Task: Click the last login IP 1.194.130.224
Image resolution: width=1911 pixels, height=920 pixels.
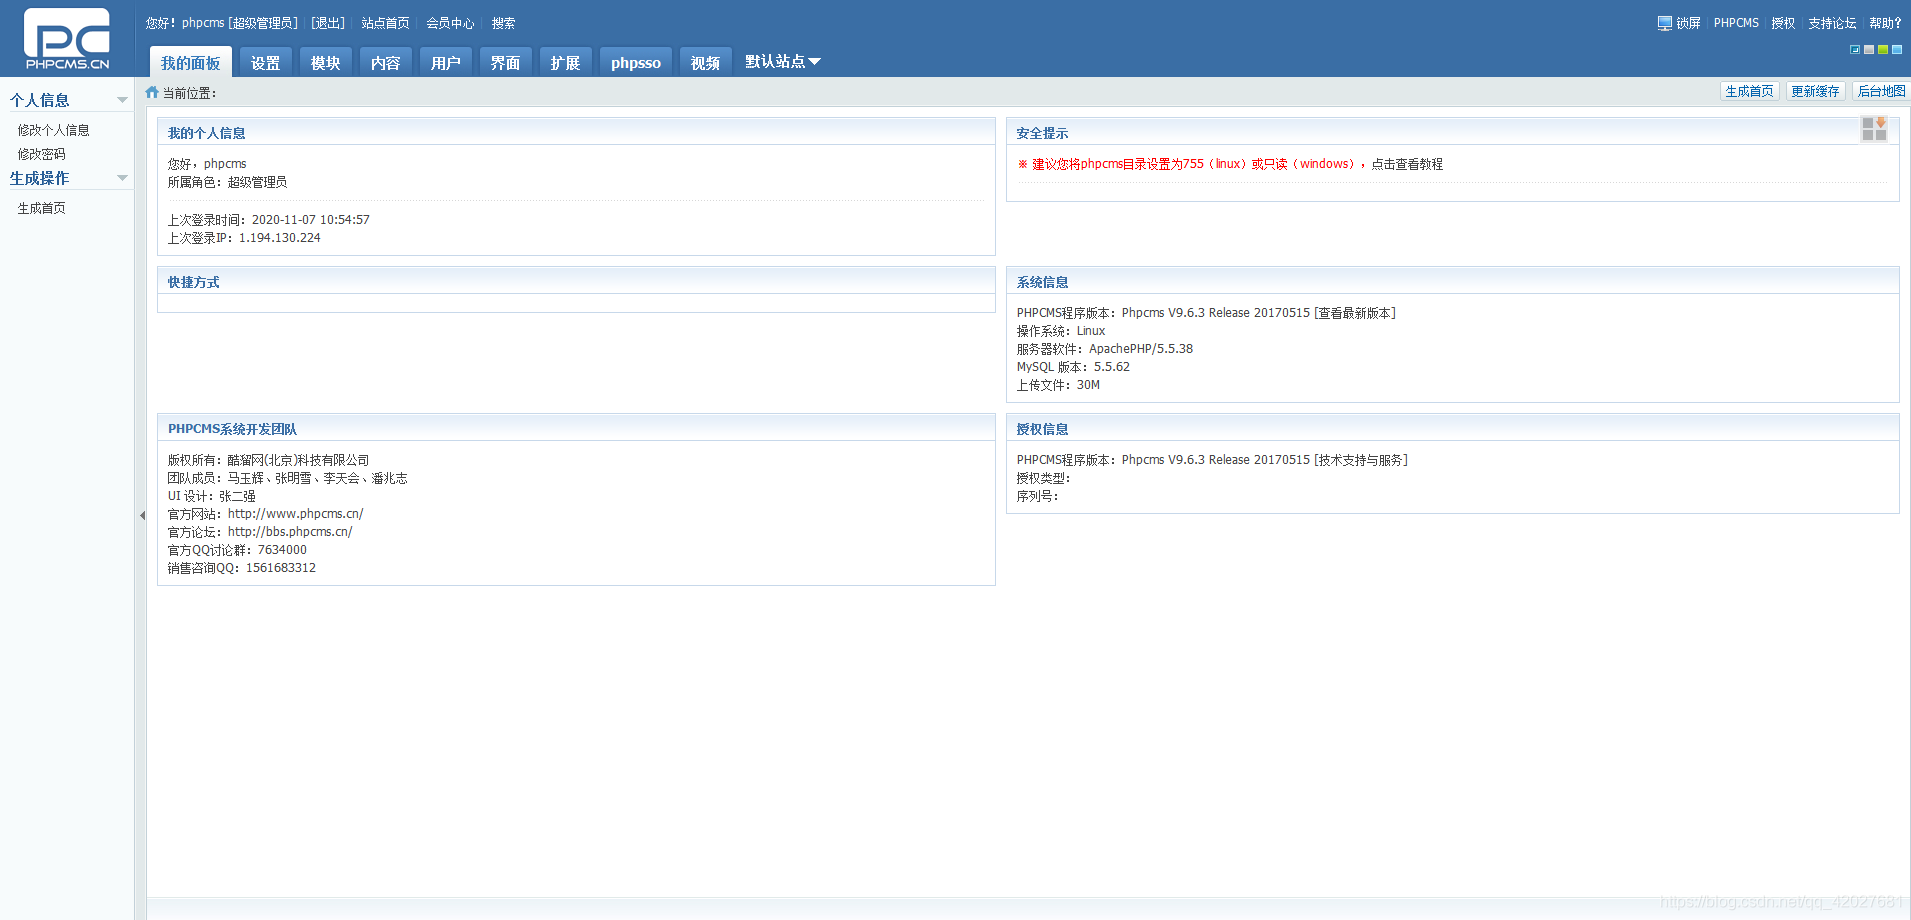Action: [x=280, y=238]
